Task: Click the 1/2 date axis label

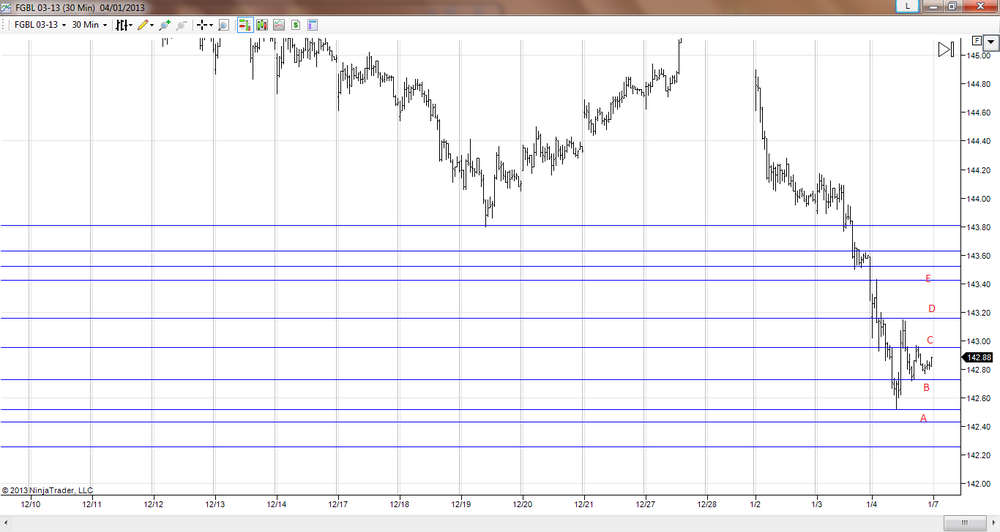Action: point(755,504)
